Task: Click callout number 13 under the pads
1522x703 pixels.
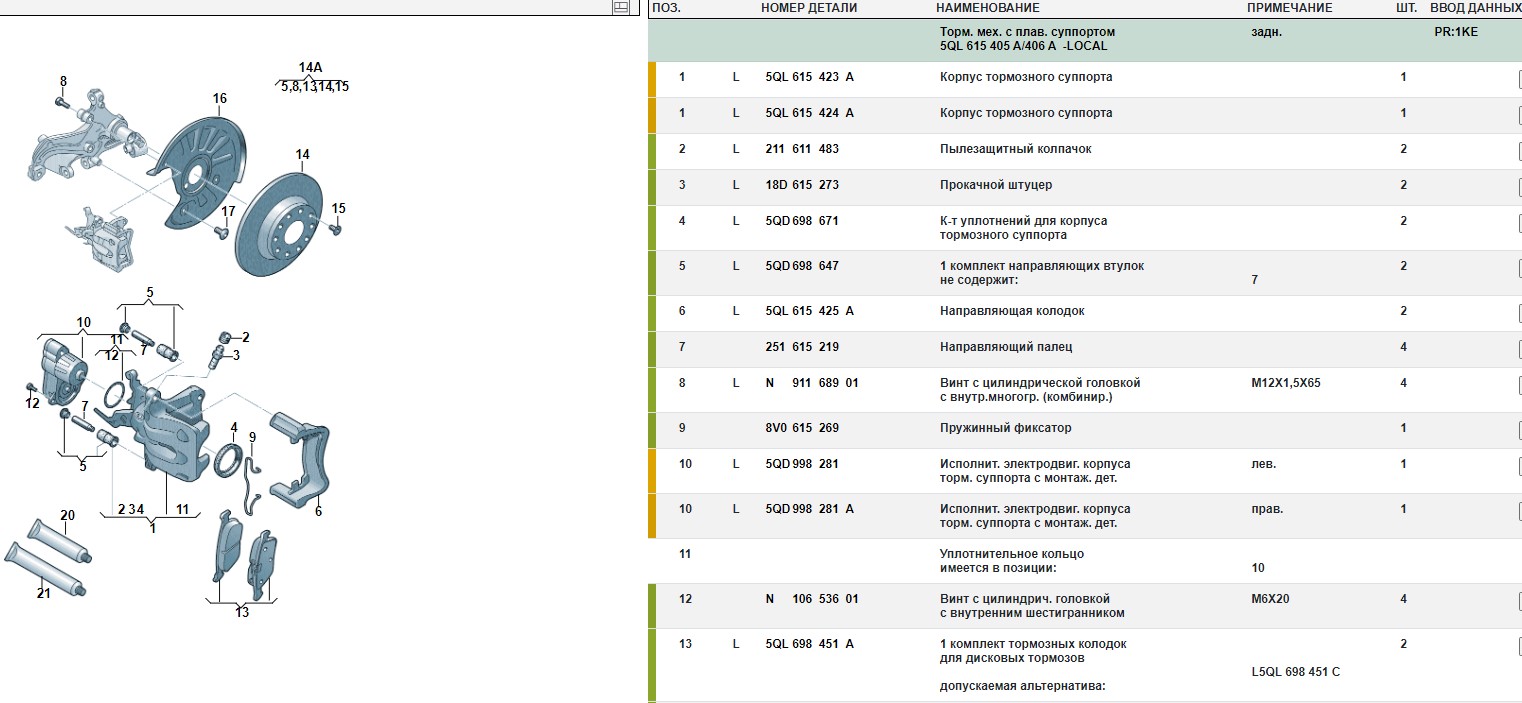Action: pos(242,612)
